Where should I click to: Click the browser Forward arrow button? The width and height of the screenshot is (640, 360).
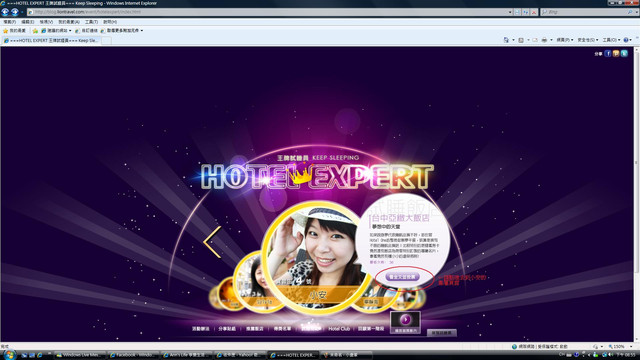pos(15,12)
